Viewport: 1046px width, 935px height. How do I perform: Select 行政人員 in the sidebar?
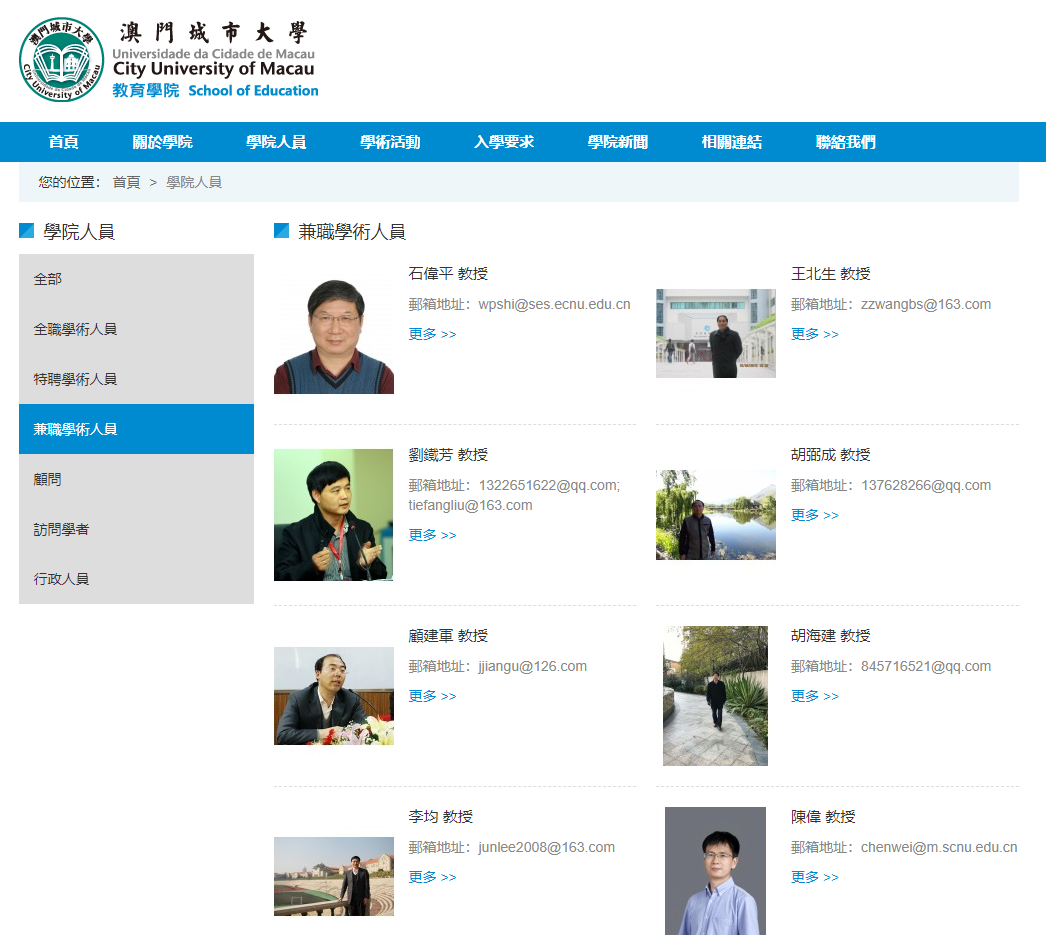pos(136,579)
